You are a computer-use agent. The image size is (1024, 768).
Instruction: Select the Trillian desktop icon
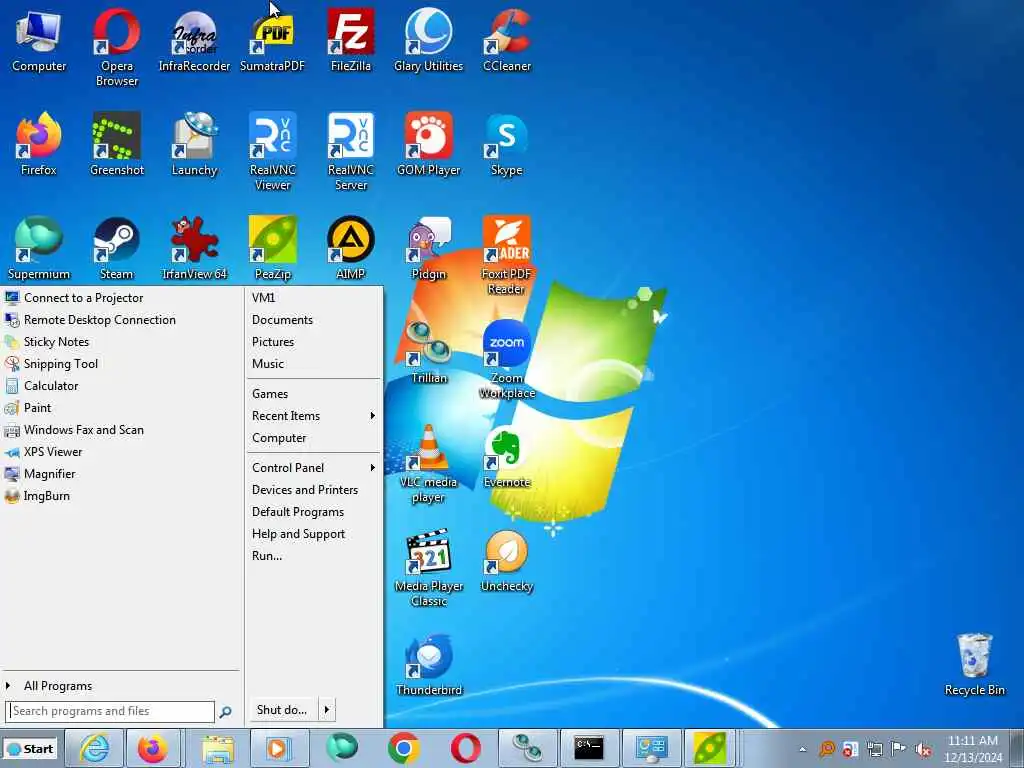point(428,353)
